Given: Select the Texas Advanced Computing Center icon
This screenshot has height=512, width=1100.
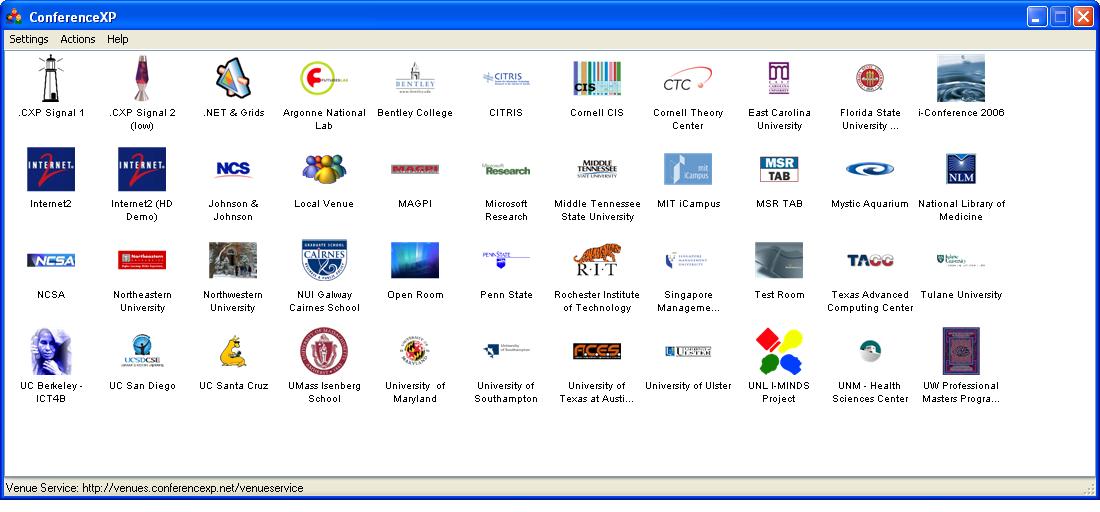Looking at the screenshot, I should coord(870,260).
